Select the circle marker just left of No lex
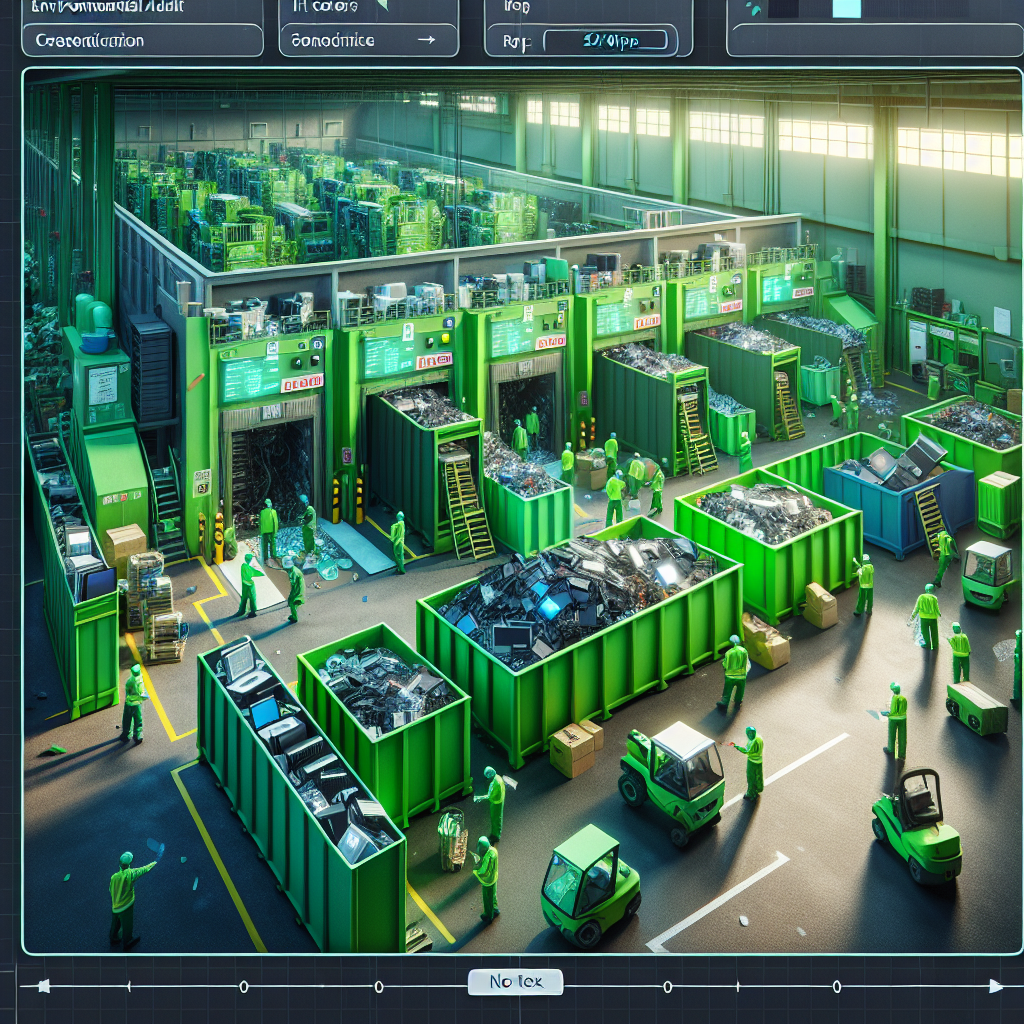Image resolution: width=1024 pixels, height=1024 pixels. (378, 986)
